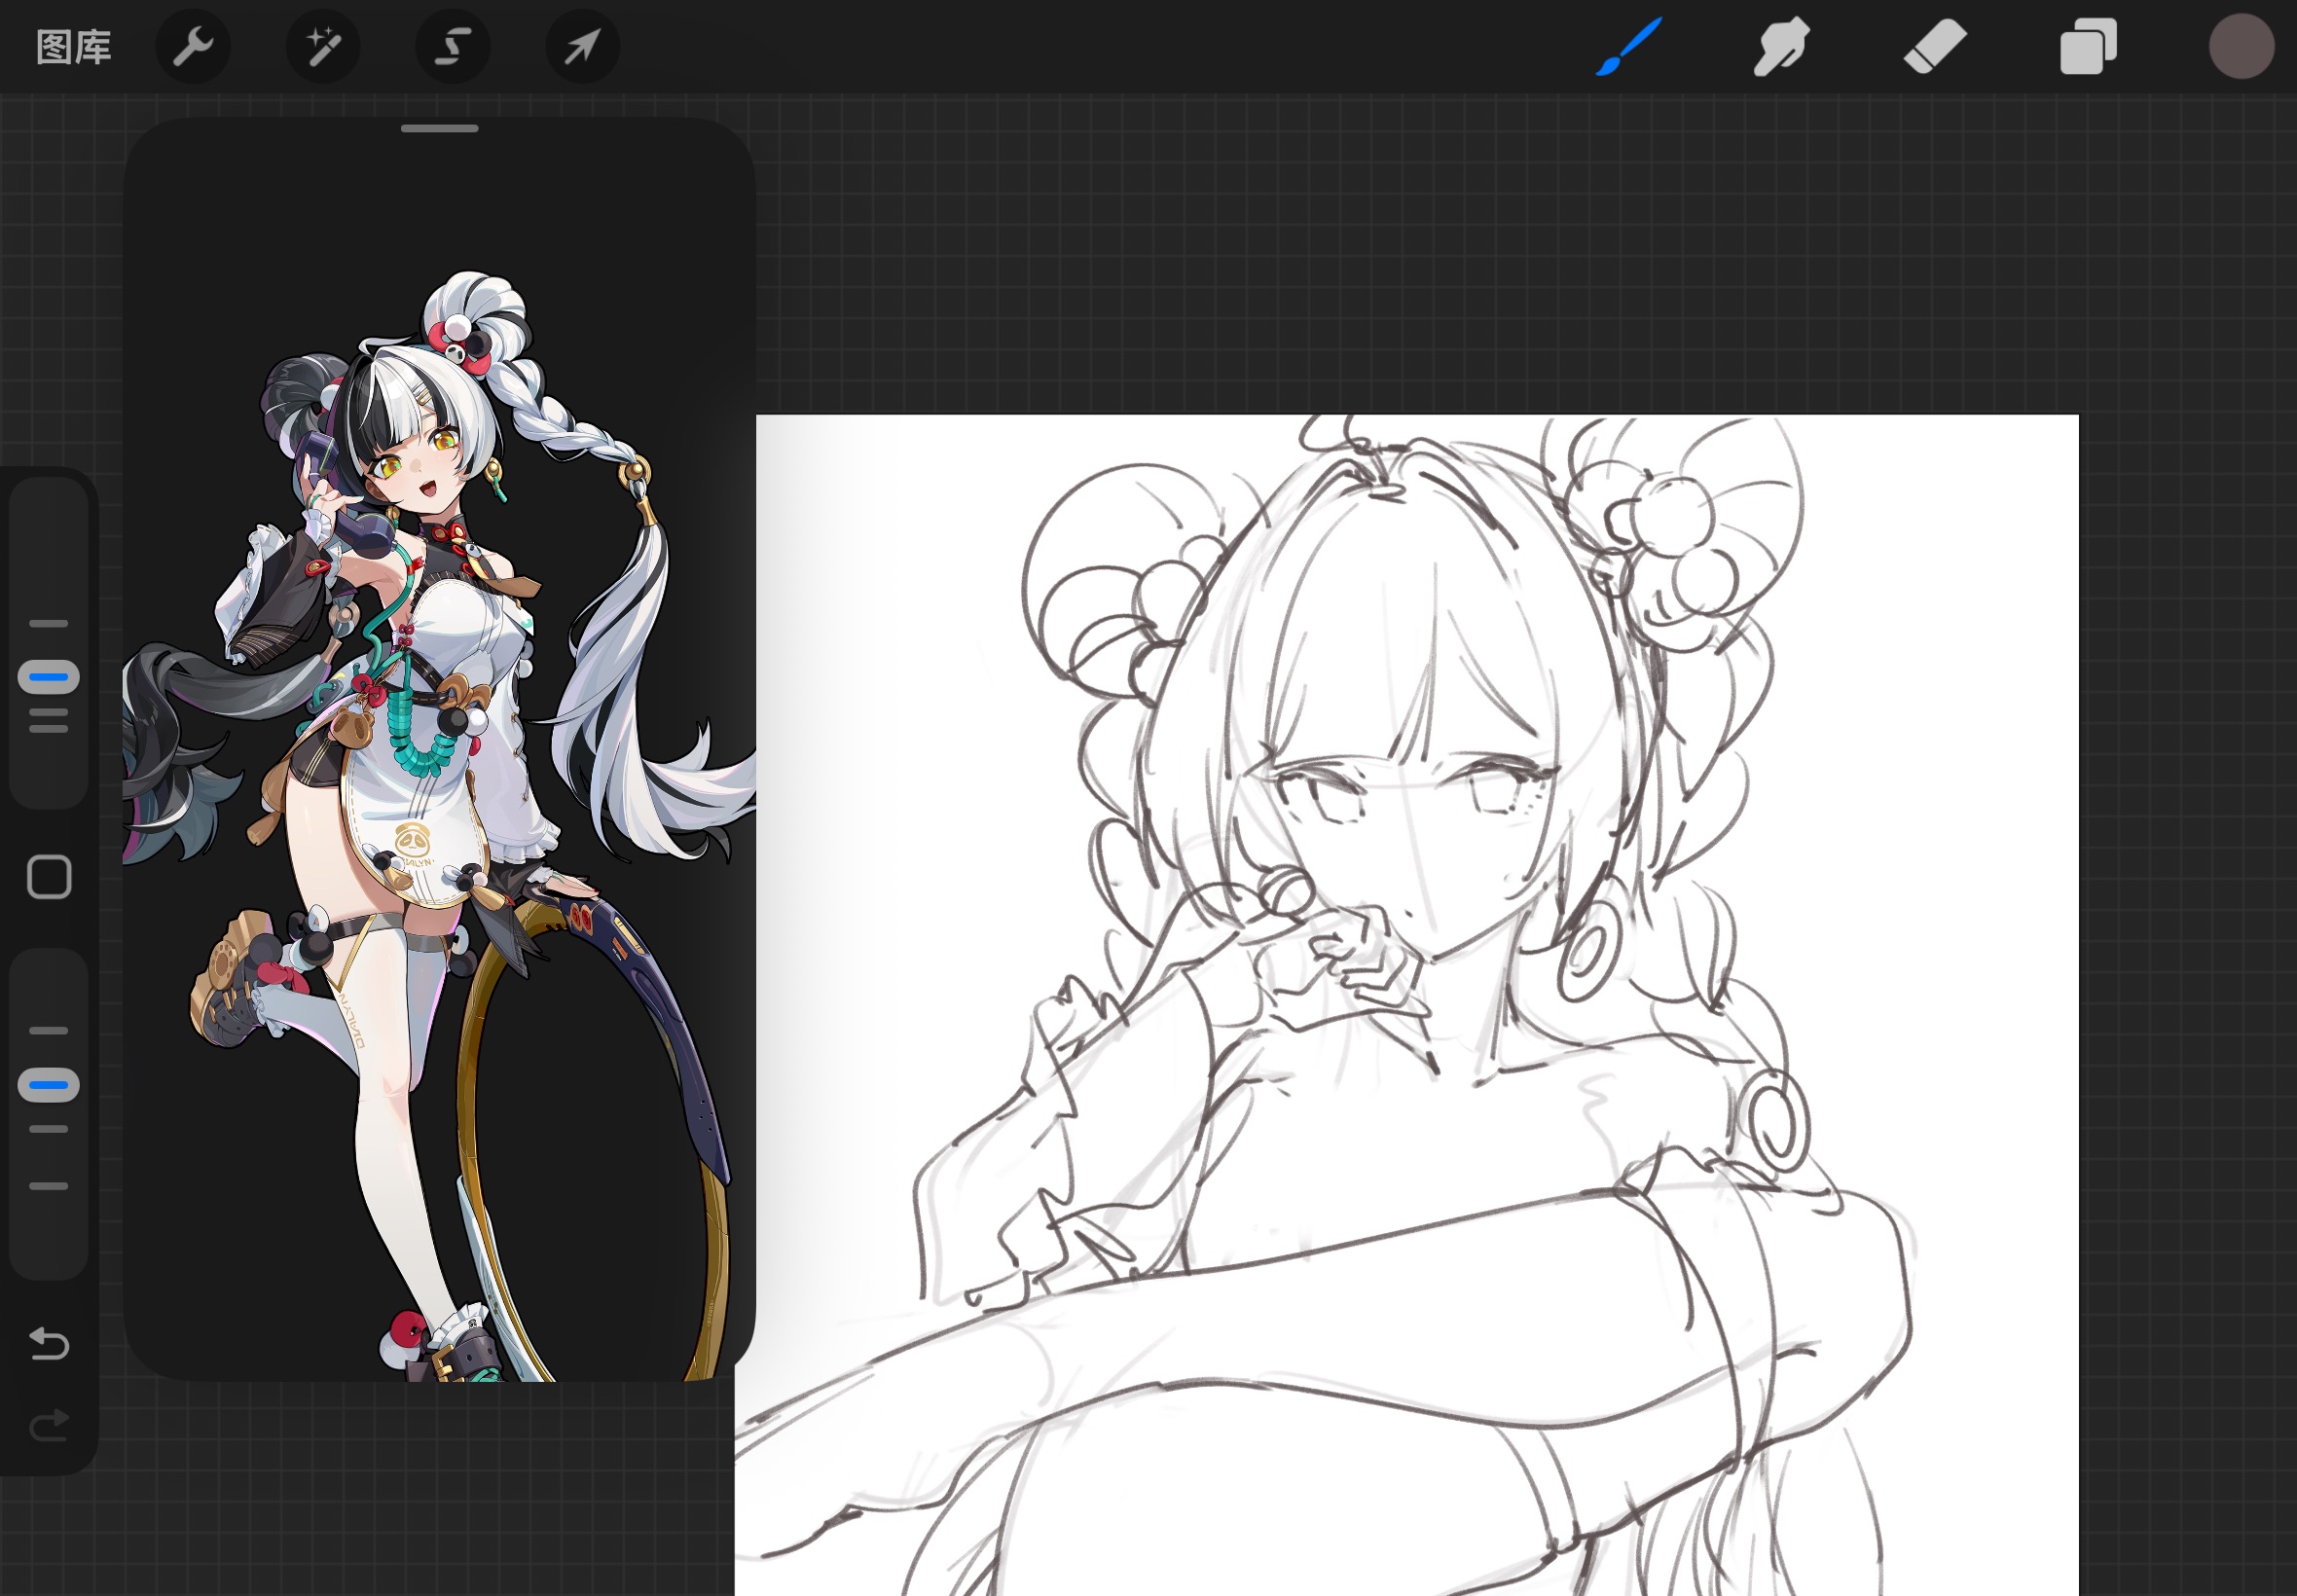The width and height of the screenshot is (2297, 1596).
Task: Open the Layers panel
Action: [x=2088, y=47]
